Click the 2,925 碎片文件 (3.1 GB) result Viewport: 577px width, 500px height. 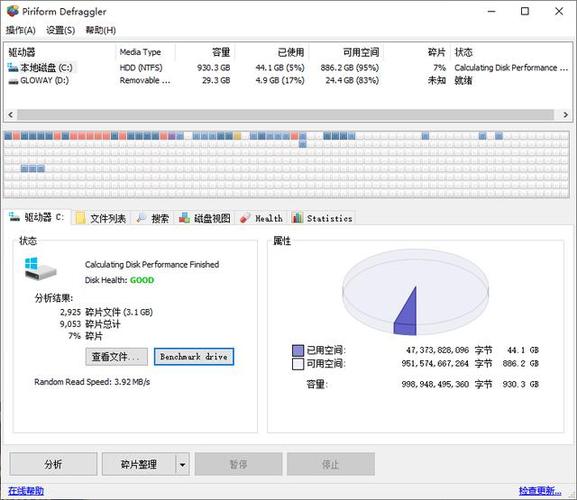click(106, 312)
